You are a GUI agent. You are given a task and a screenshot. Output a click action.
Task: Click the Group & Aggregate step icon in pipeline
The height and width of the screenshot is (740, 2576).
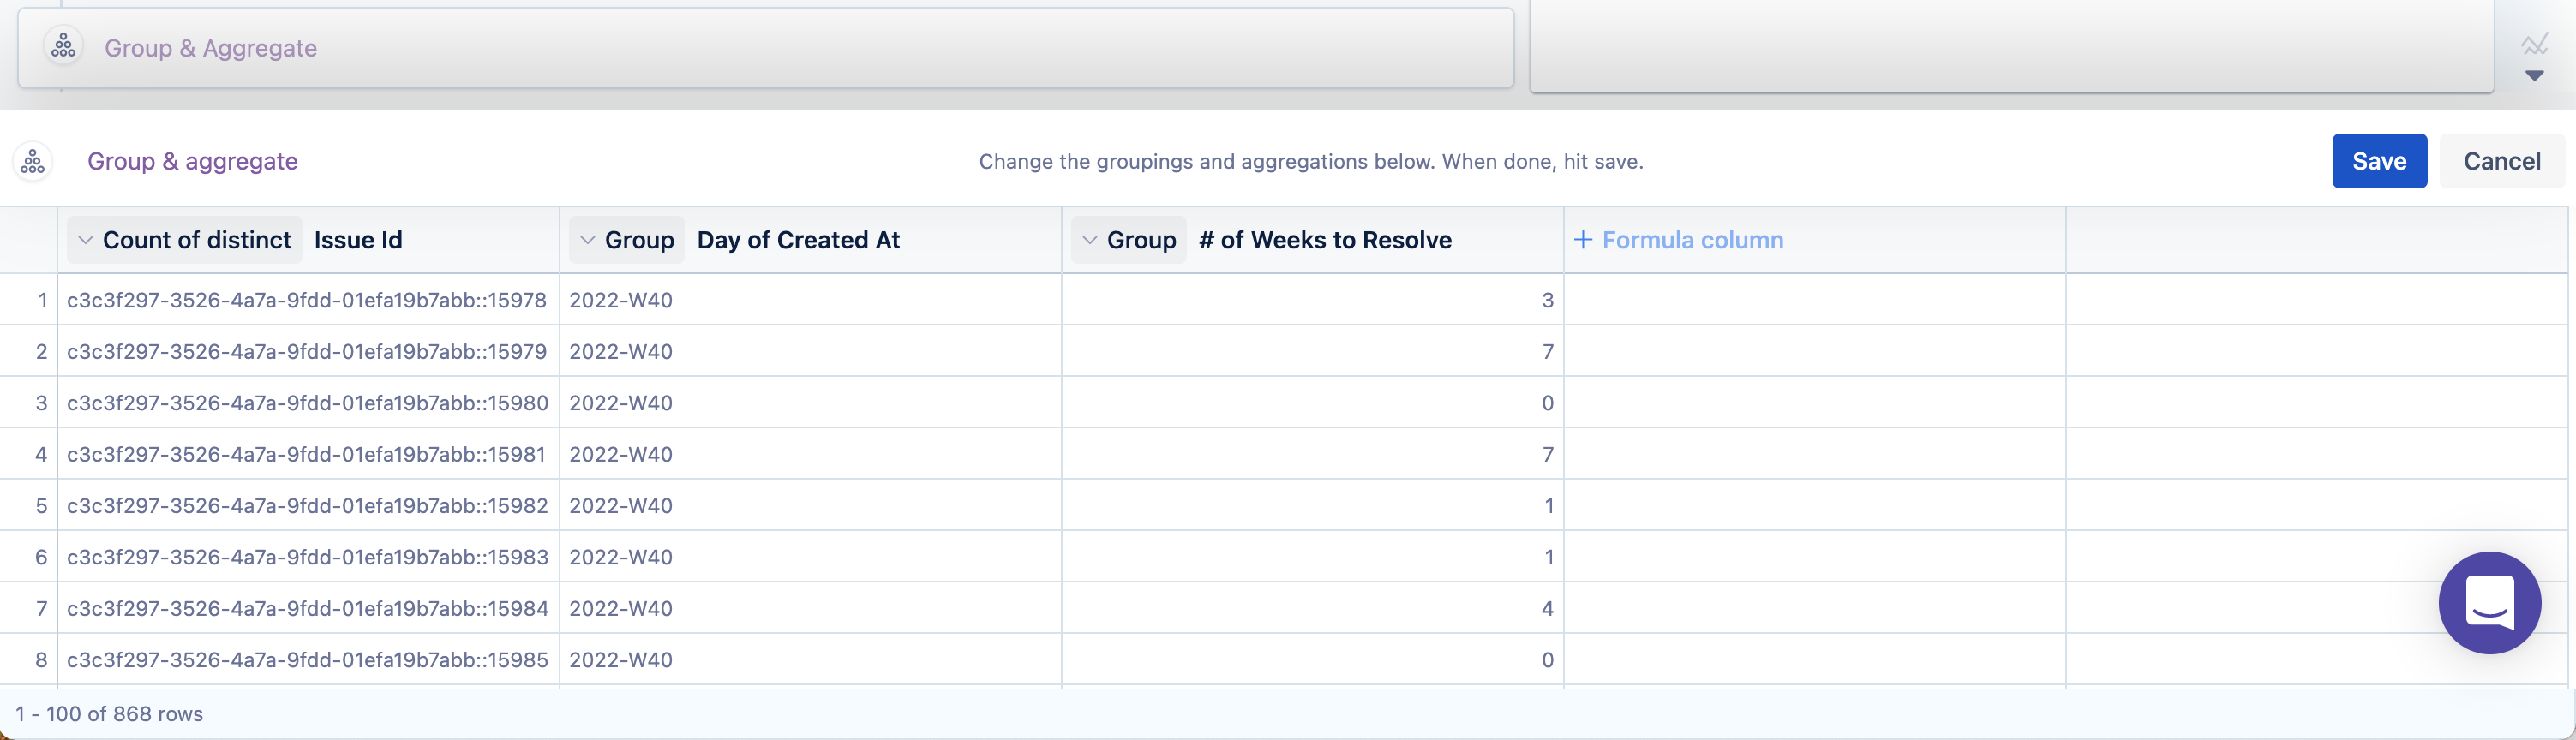tap(63, 47)
